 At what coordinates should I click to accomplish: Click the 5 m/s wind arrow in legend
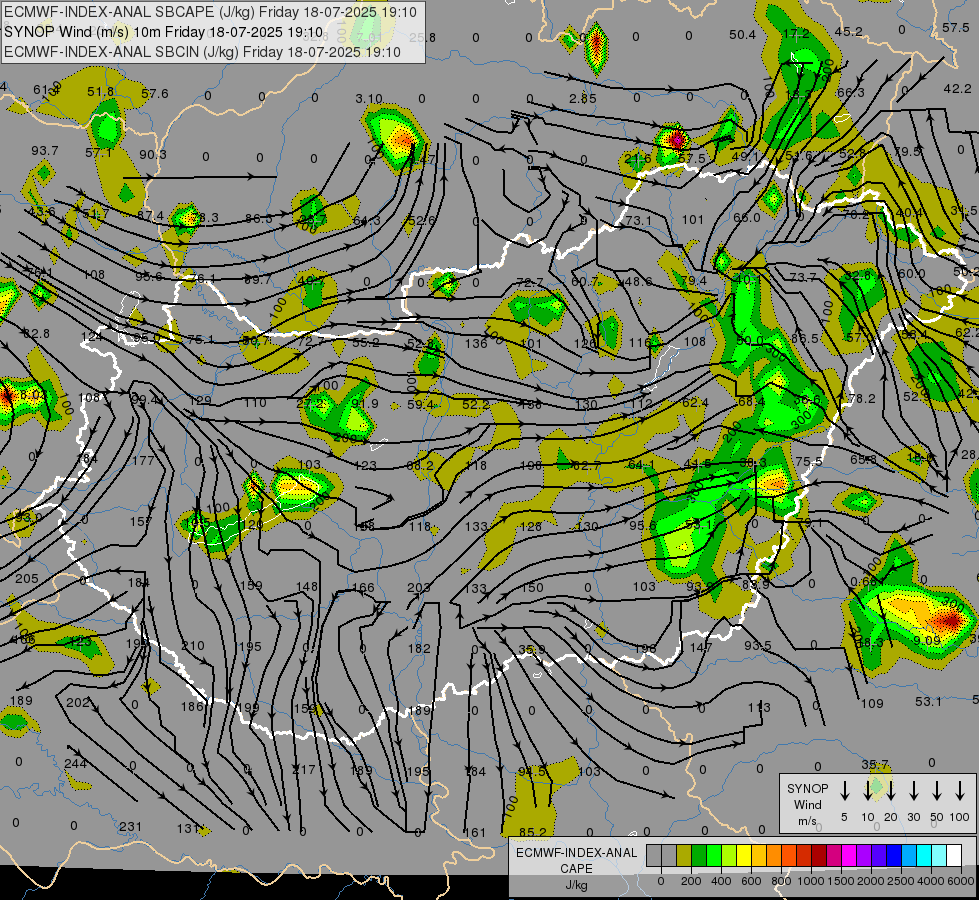(844, 791)
